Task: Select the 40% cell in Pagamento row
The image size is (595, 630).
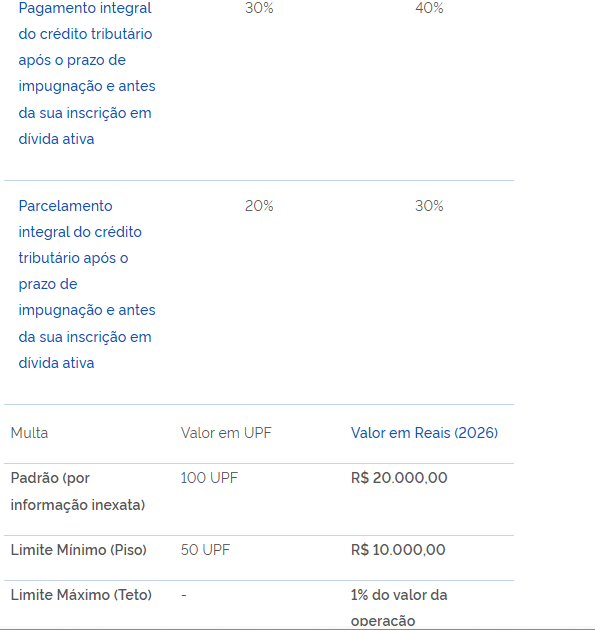Action: tap(429, 8)
